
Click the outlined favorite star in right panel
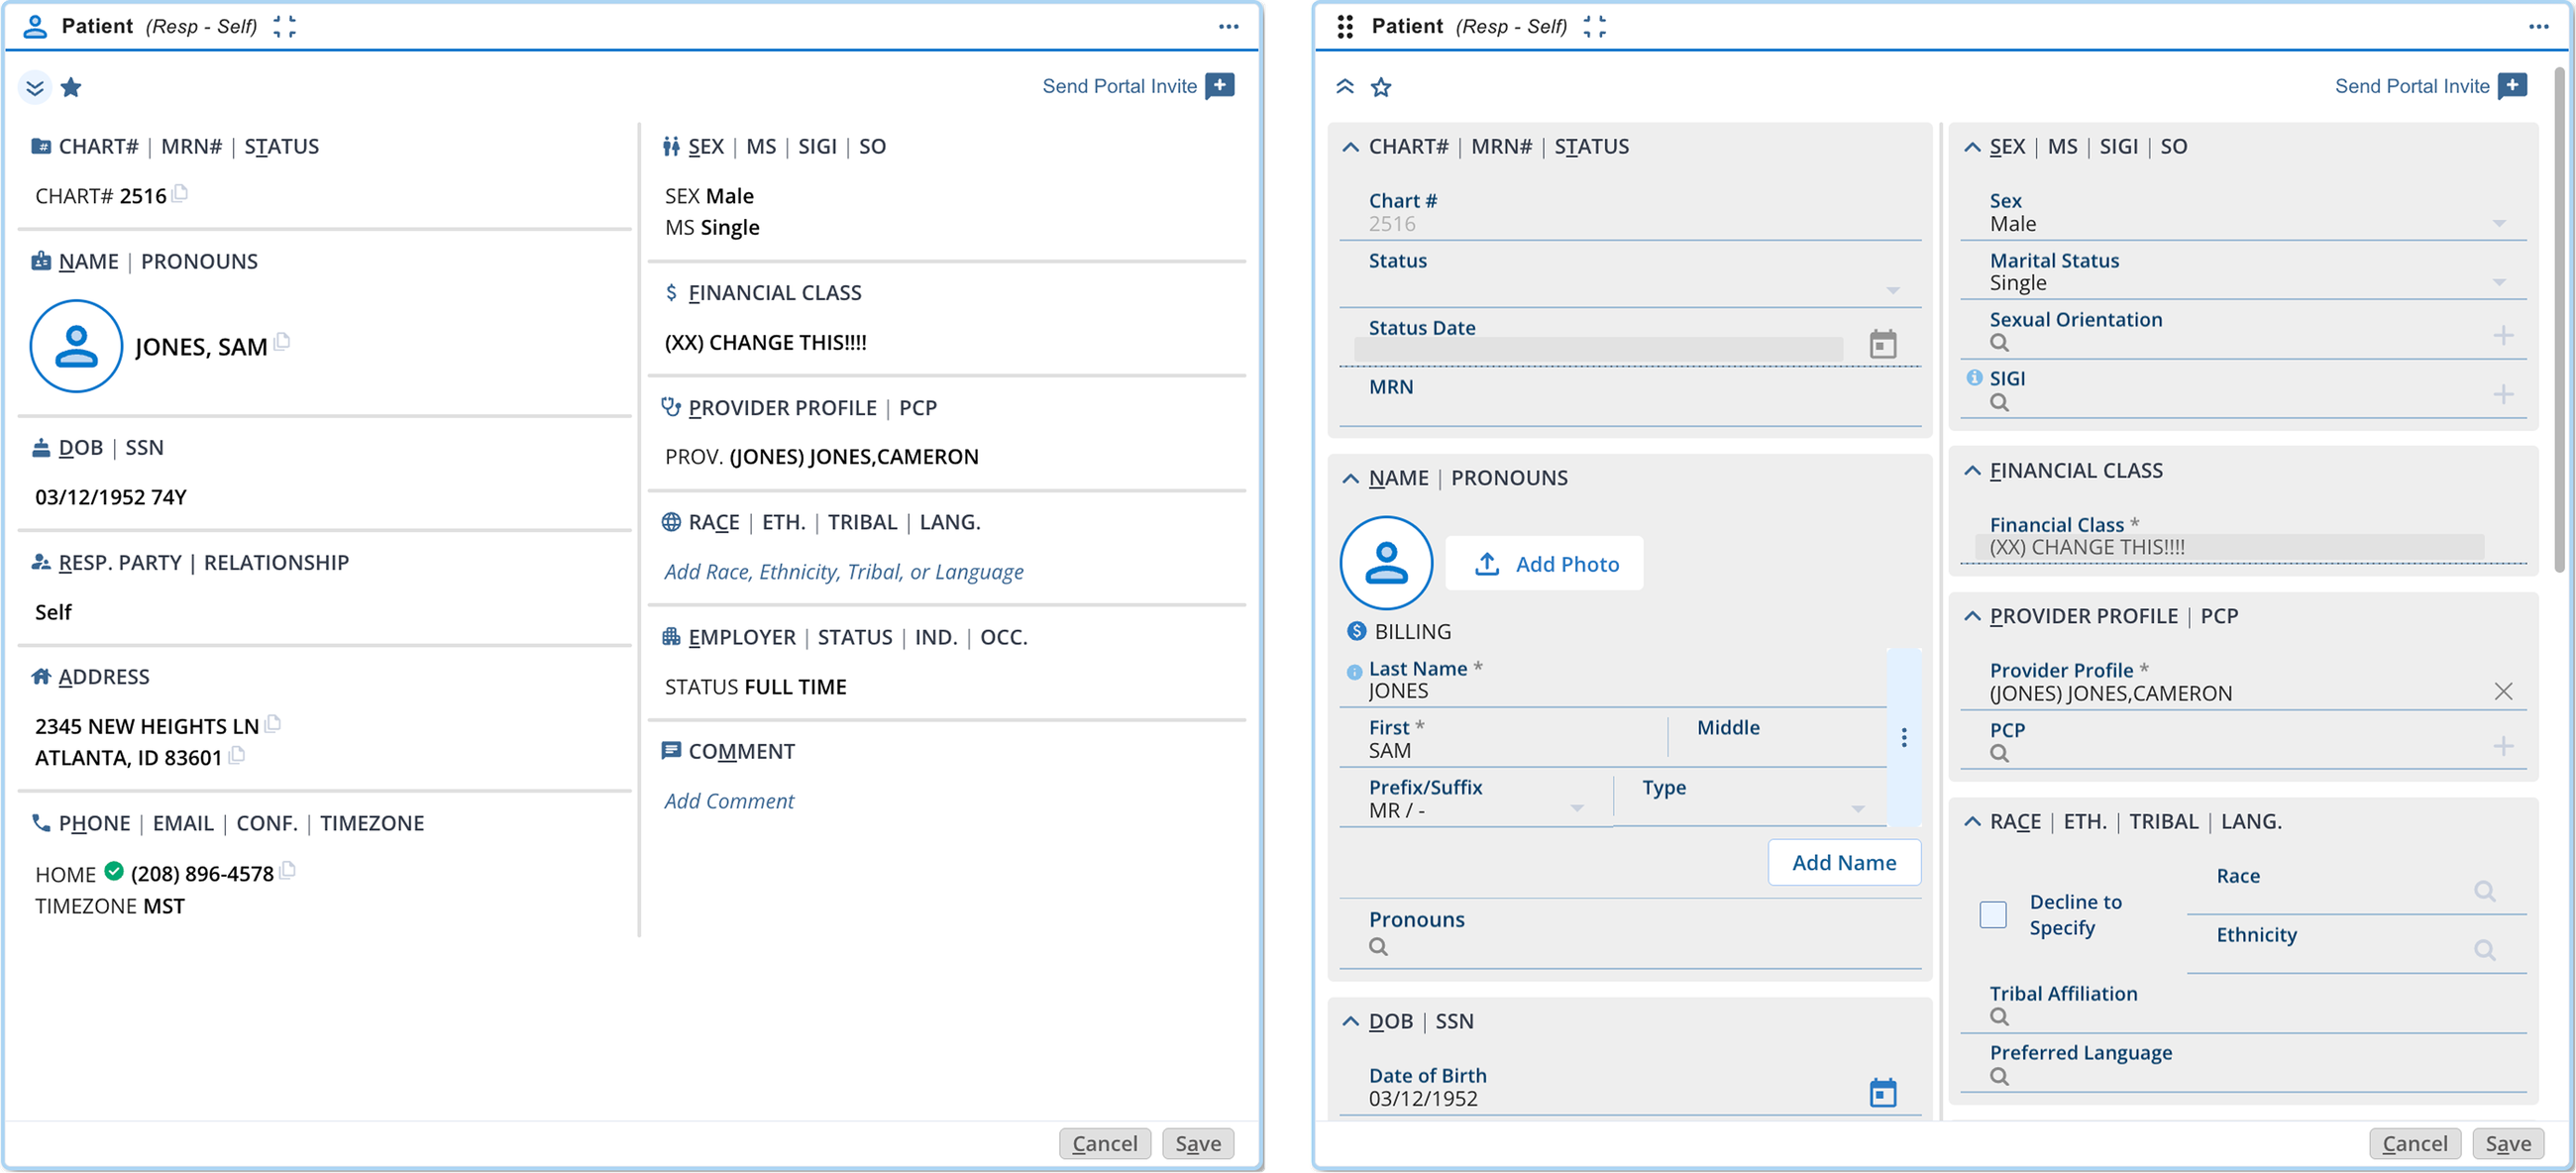point(1381,88)
